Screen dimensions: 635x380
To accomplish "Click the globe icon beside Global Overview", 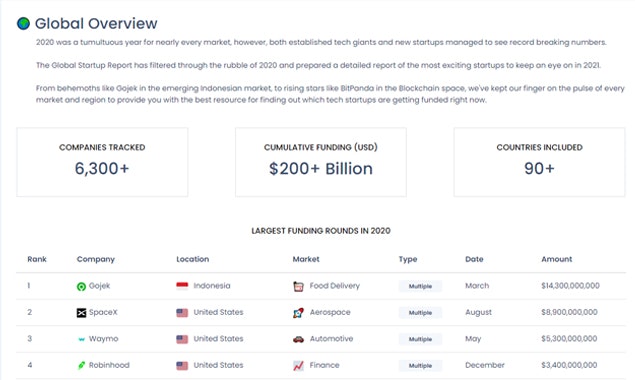I will [23, 23].
